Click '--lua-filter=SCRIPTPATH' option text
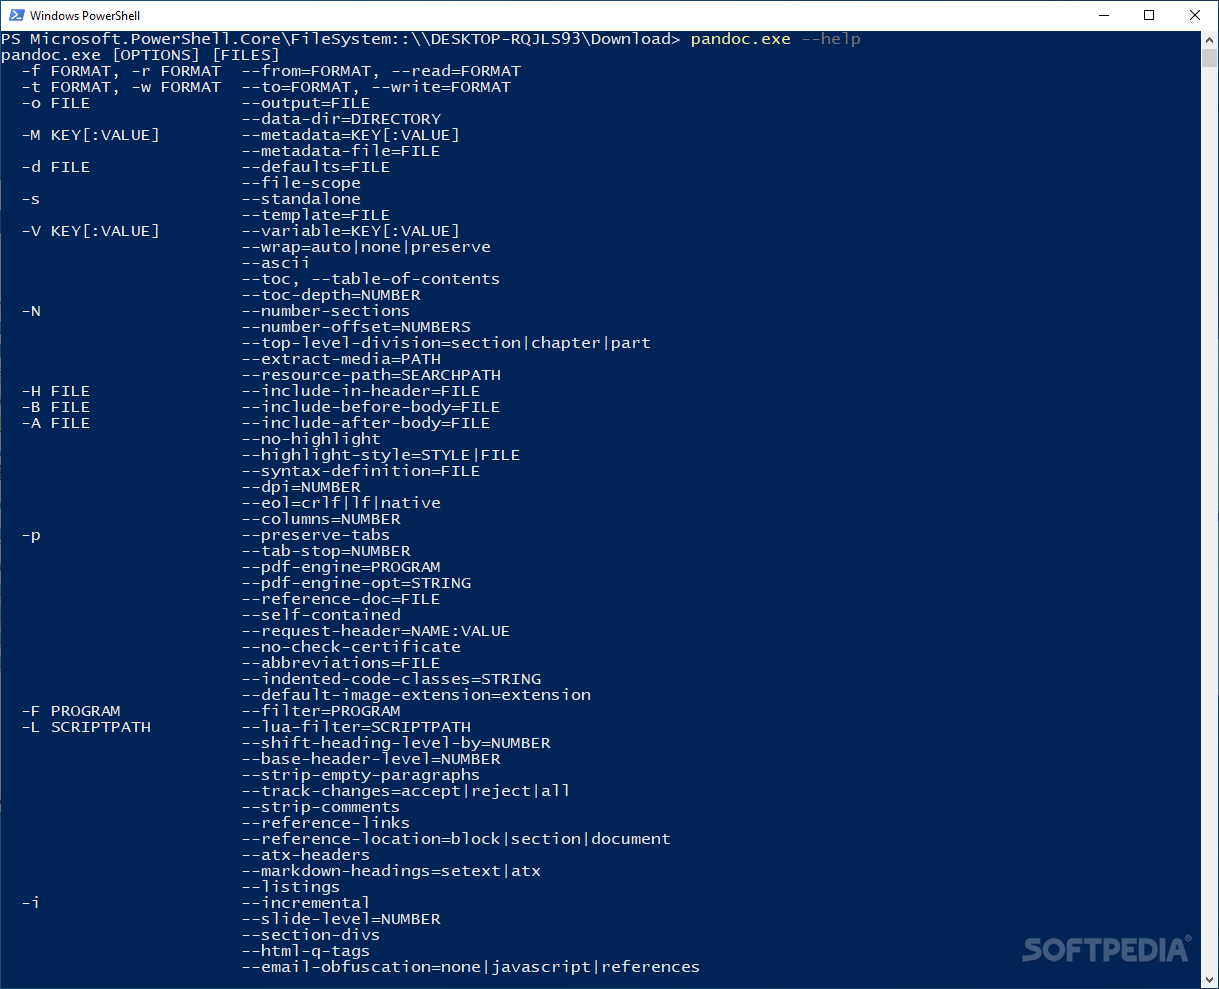The image size is (1219, 989). (356, 727)
